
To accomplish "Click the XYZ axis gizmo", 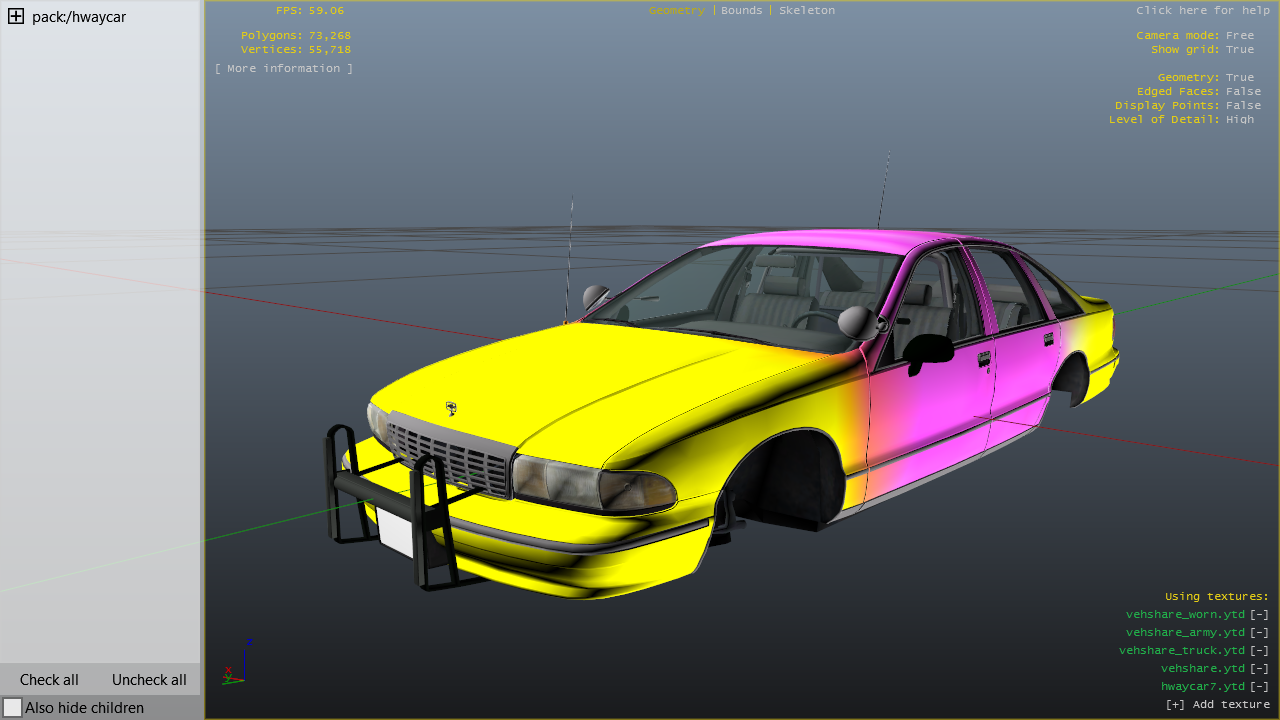I will 235,663.
